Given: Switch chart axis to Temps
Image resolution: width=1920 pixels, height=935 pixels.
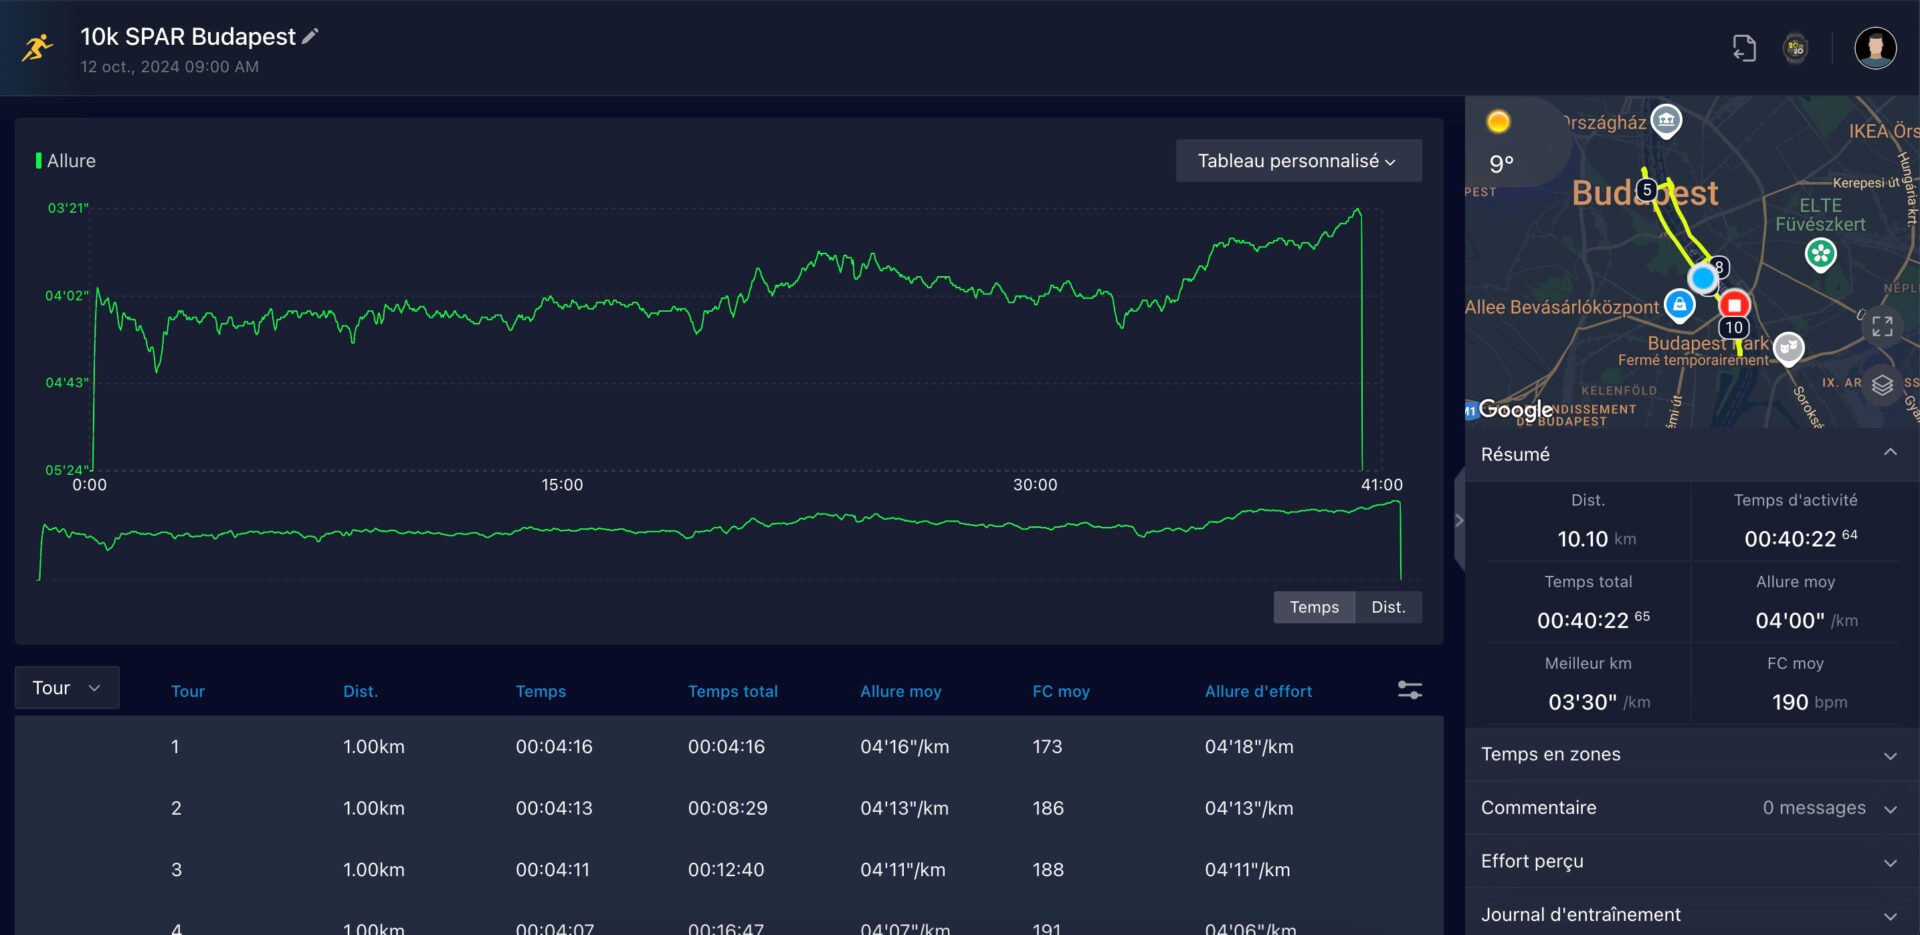Looking at the screenshot, I should pyautogui.click(x=1314, y=607).
